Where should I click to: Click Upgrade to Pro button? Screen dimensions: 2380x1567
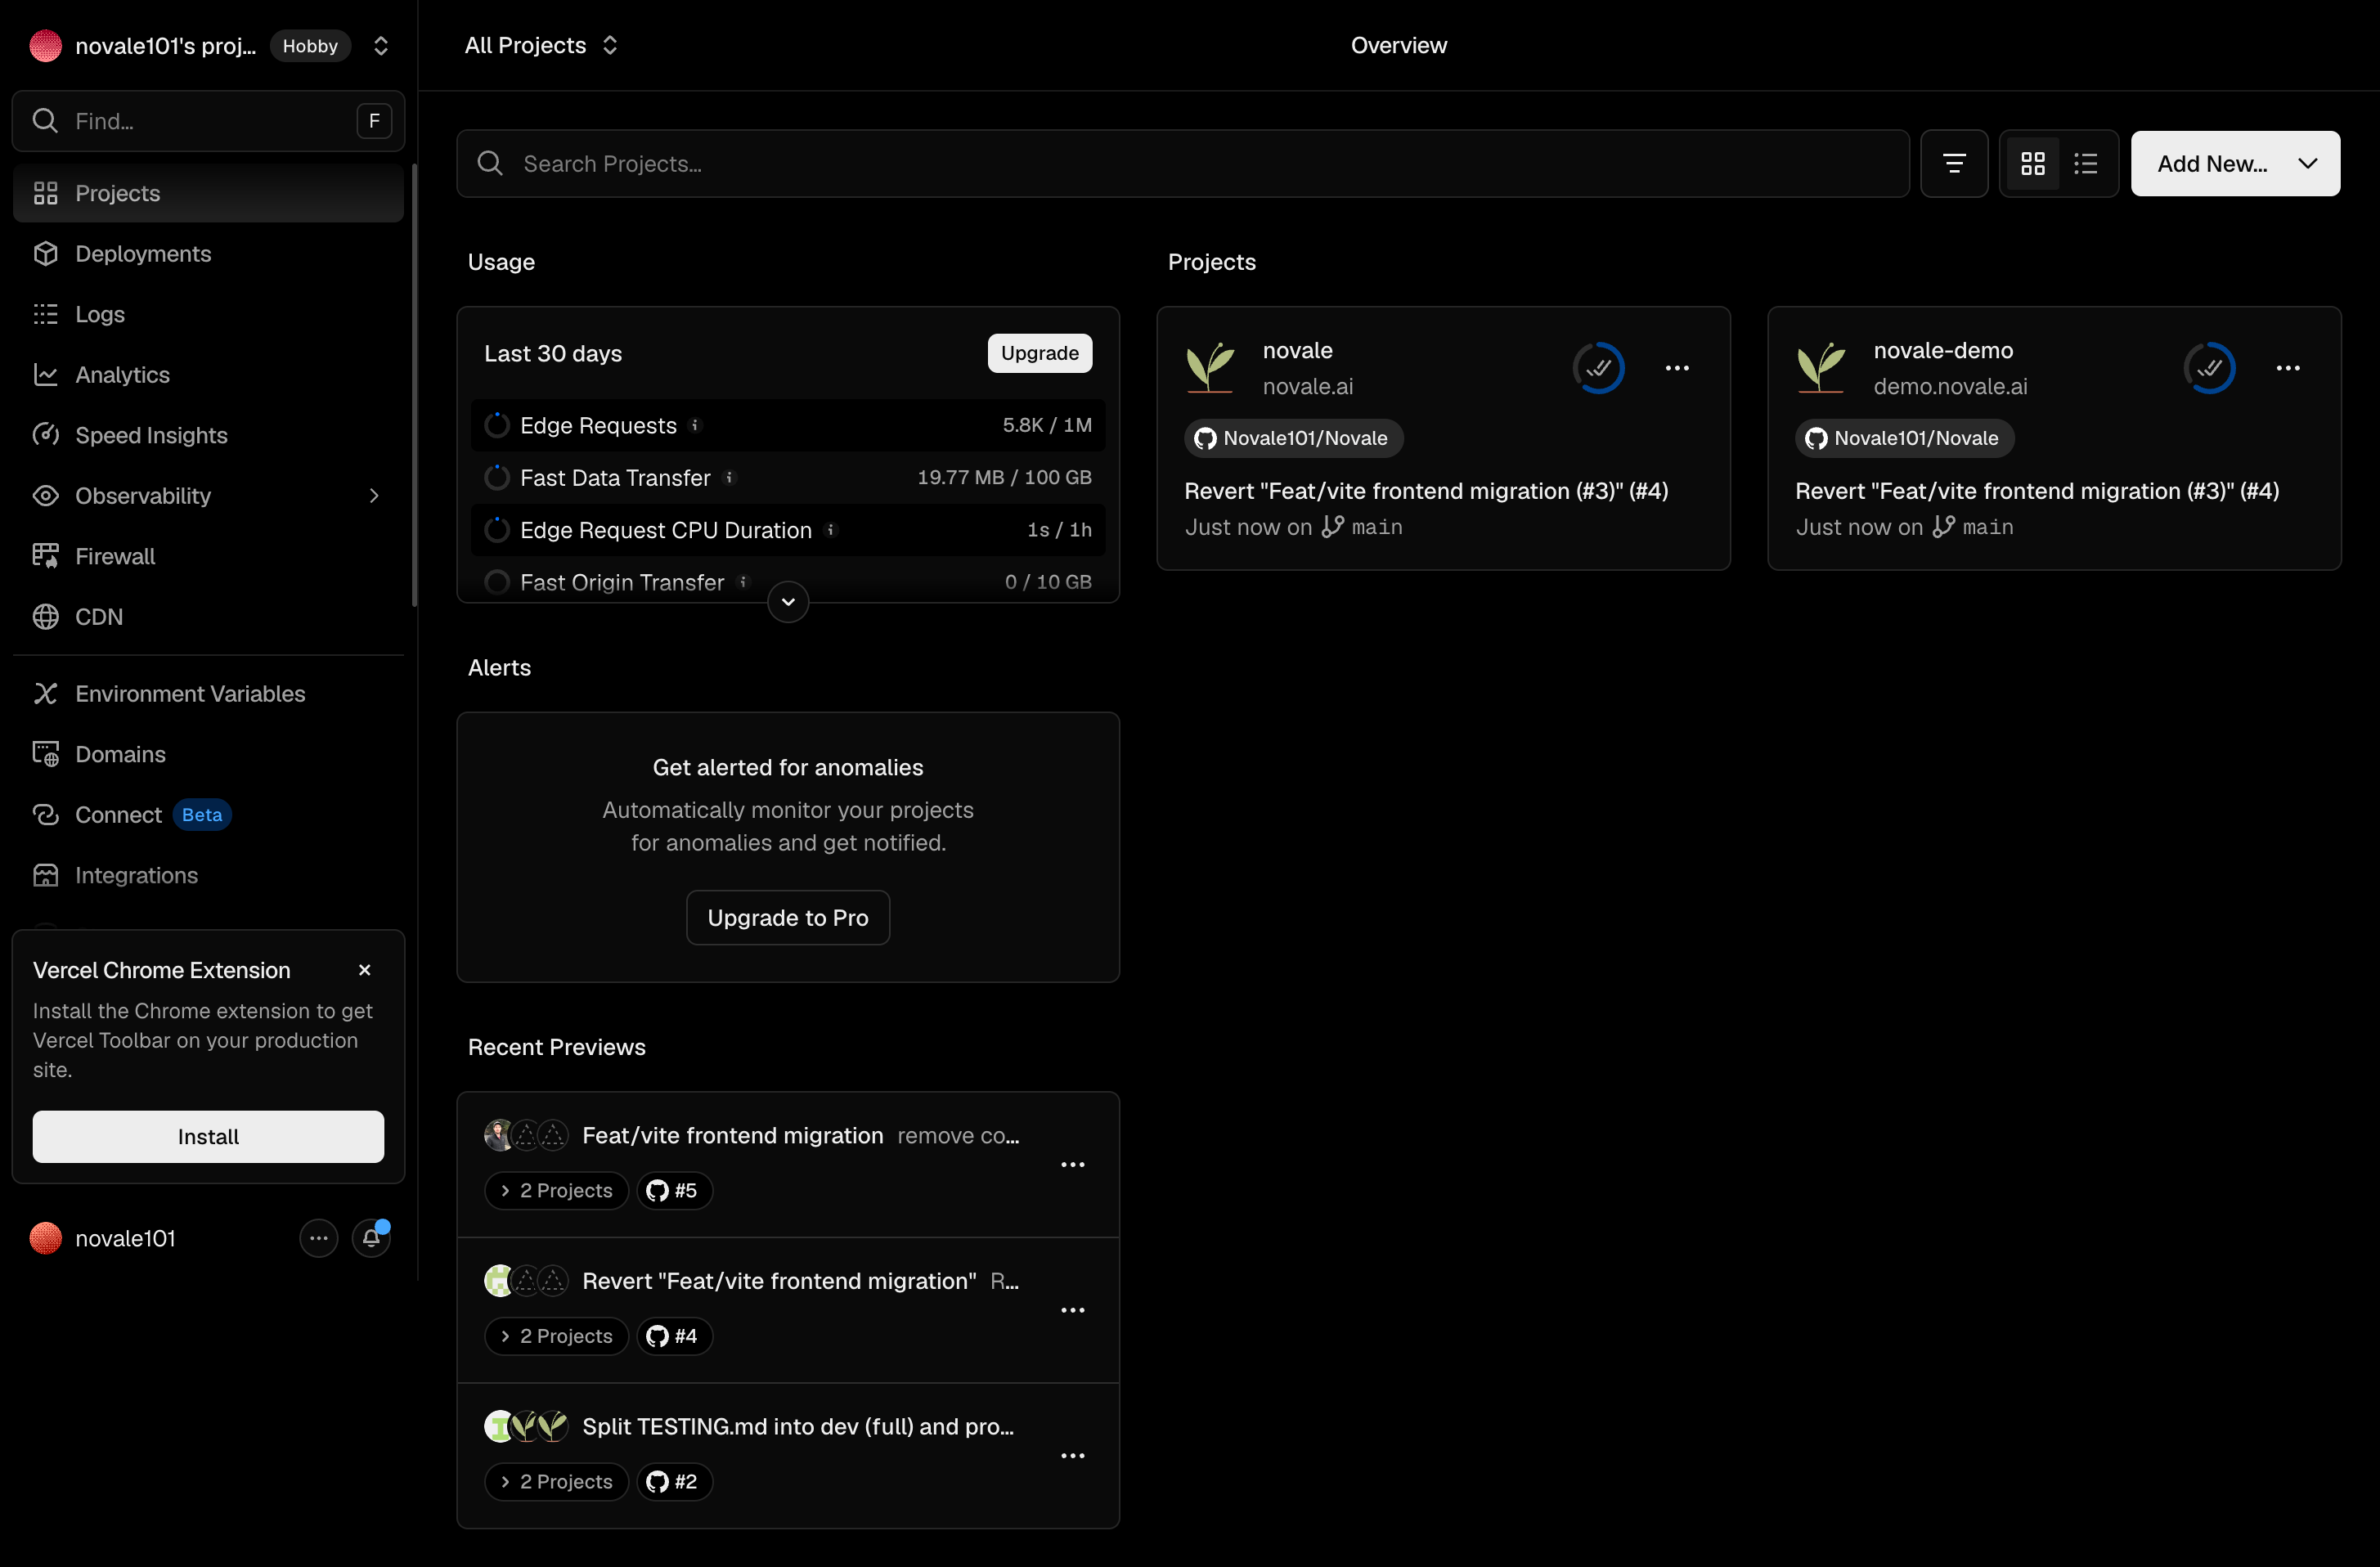pyautogui.click(x=788, y=917)
